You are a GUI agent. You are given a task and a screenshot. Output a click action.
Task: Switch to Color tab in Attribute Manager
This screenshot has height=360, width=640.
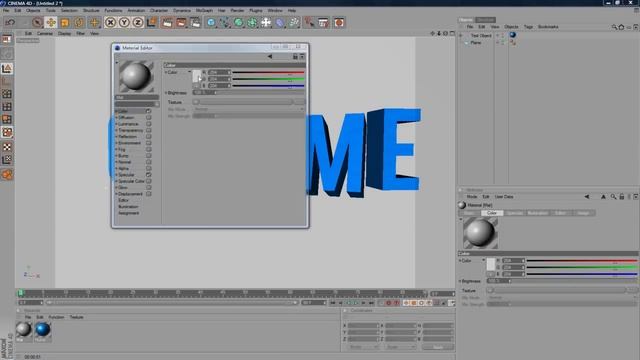492,213
